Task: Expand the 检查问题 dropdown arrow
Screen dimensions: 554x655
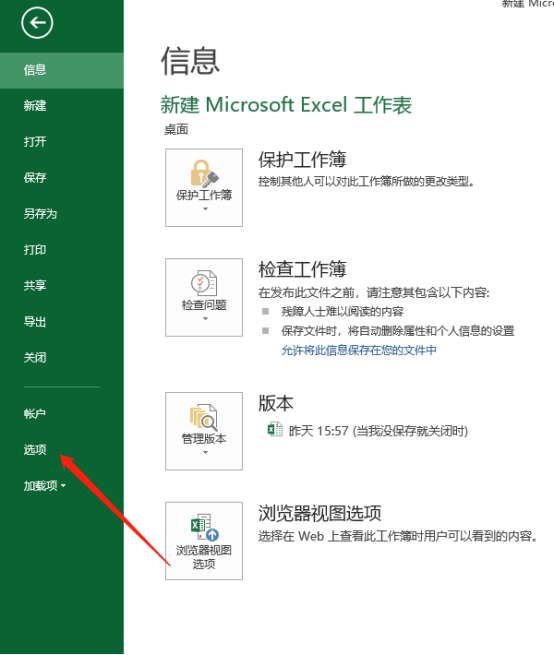Action: tap(205, 319)
